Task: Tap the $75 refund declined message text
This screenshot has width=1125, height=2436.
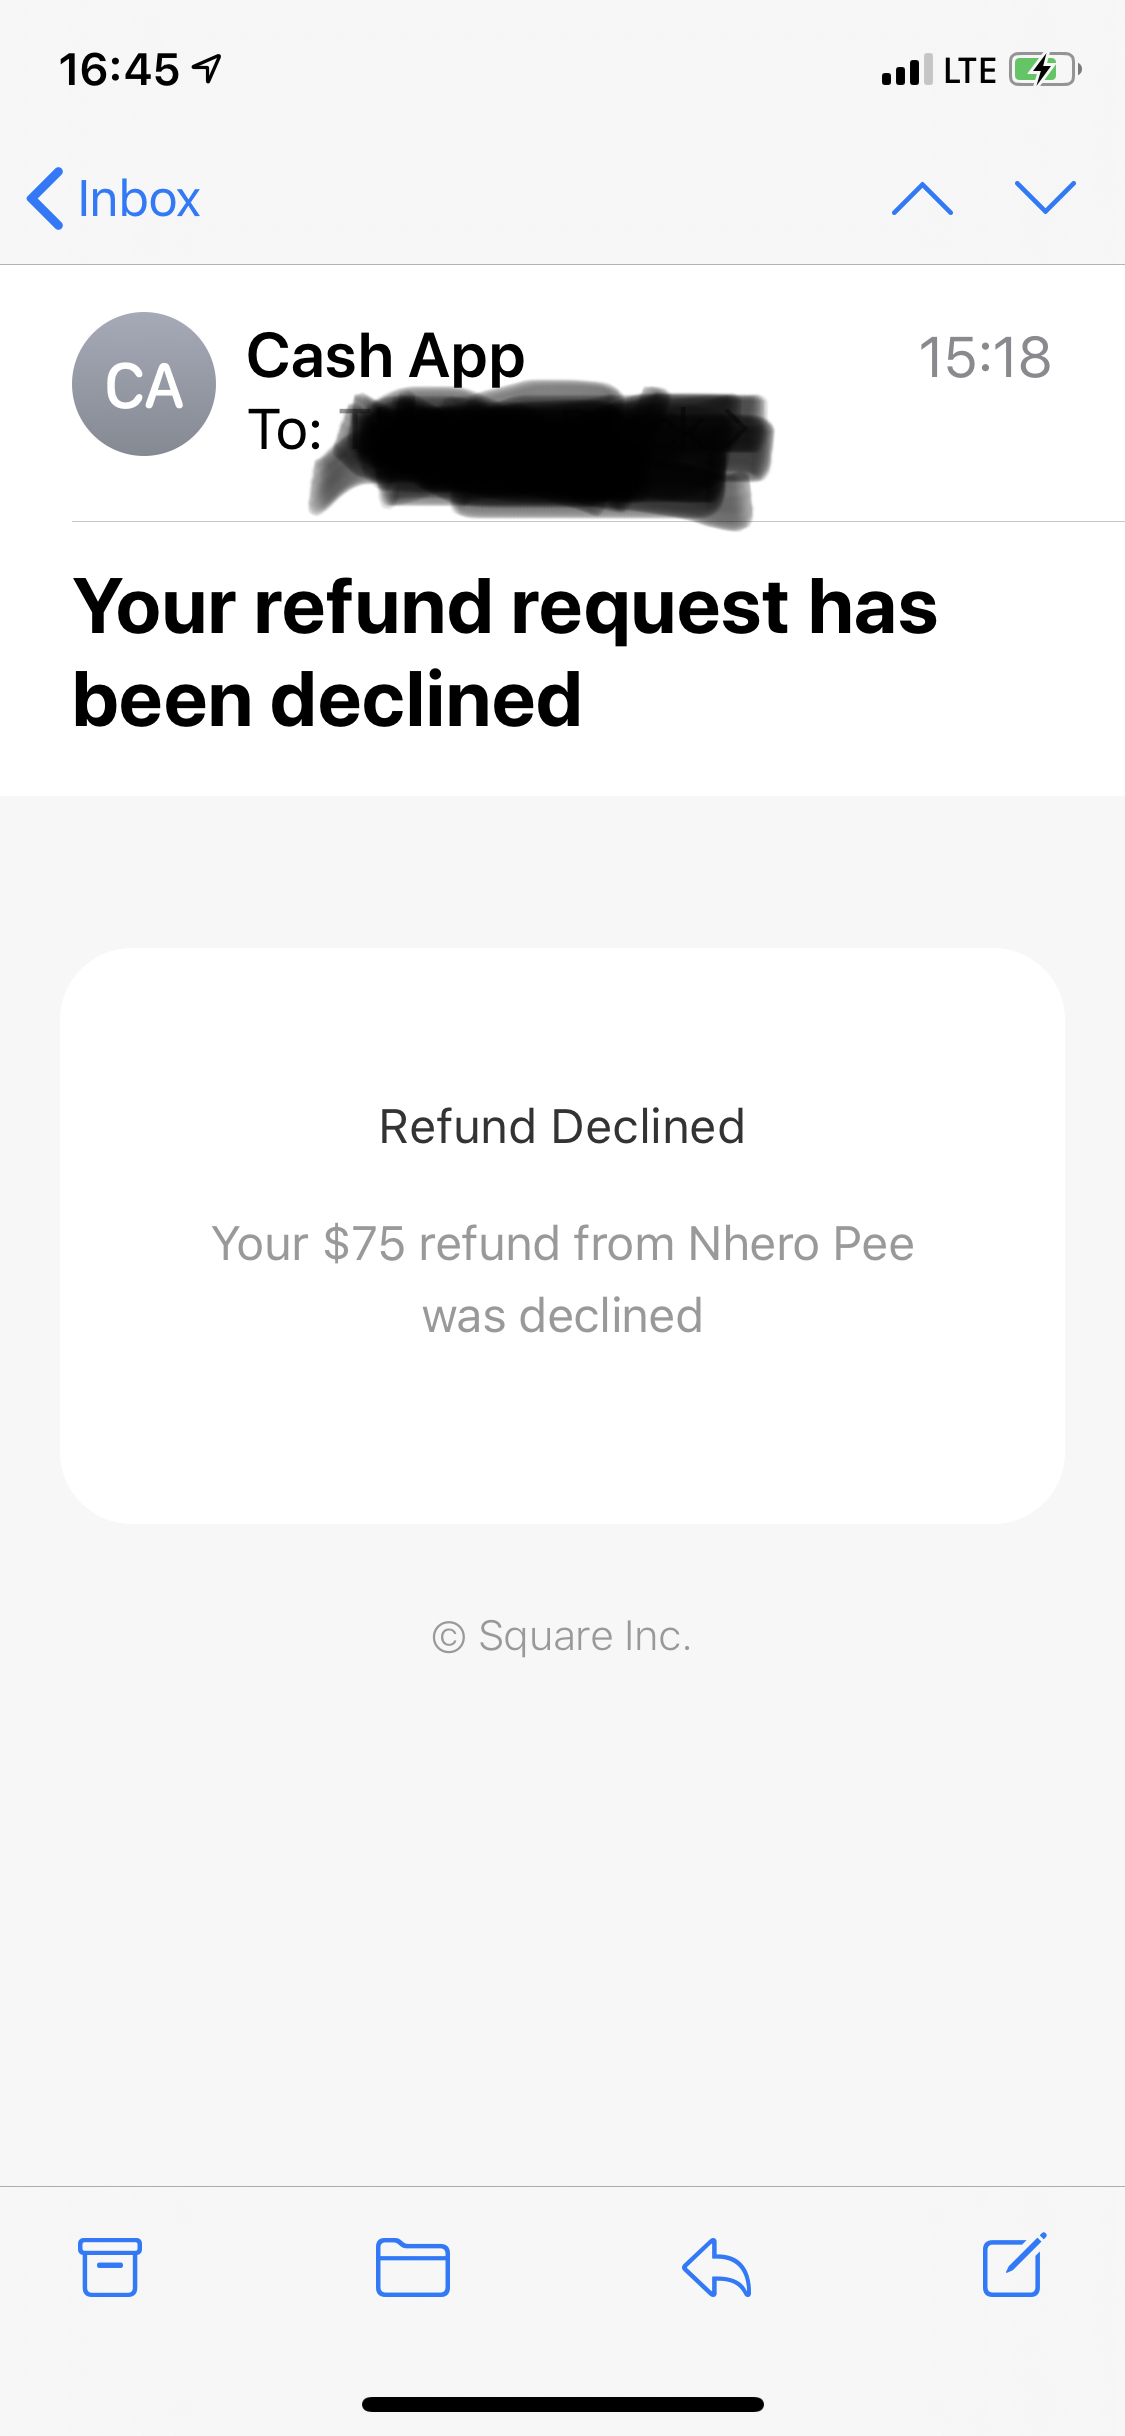Action: click(562, 1280)
